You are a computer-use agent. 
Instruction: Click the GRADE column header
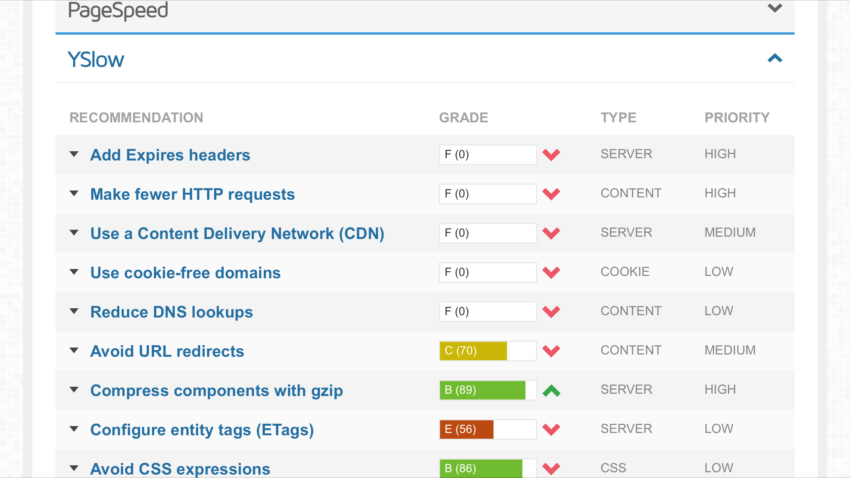pyautogui.click(x=463, y=118)
